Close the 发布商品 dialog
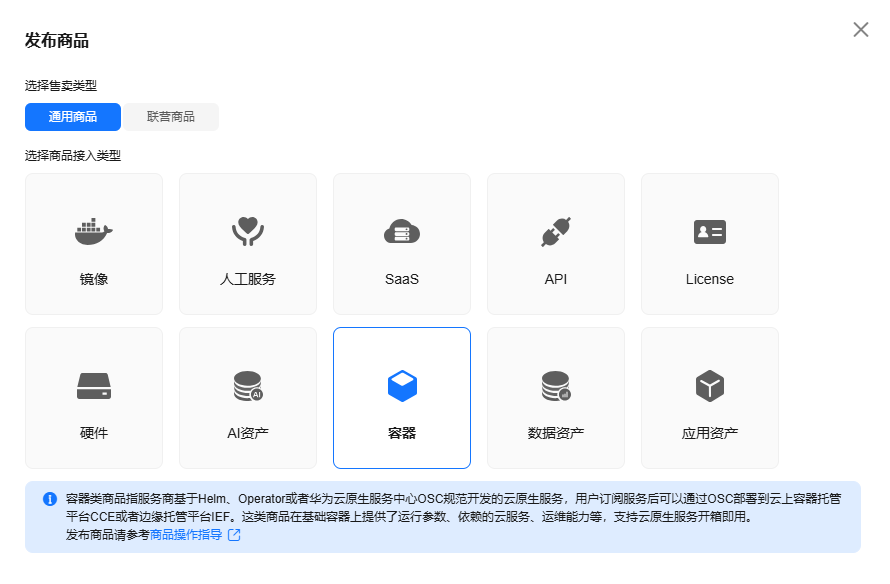 click(x=861, y=30)
